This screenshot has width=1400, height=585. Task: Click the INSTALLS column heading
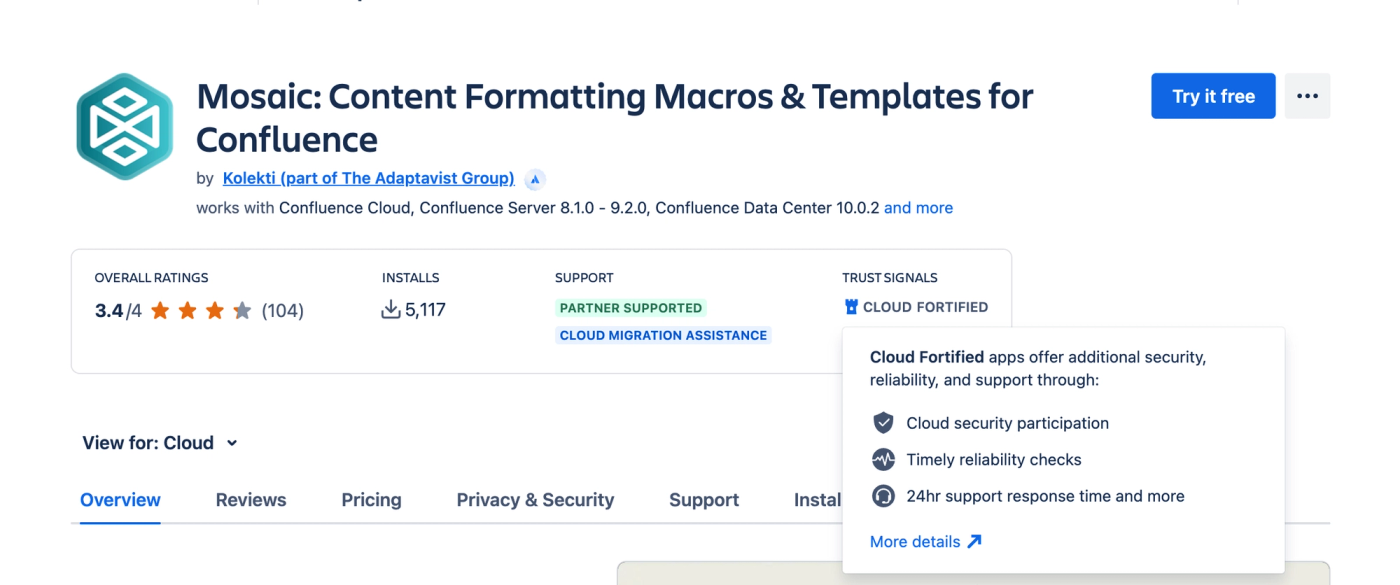411,278
